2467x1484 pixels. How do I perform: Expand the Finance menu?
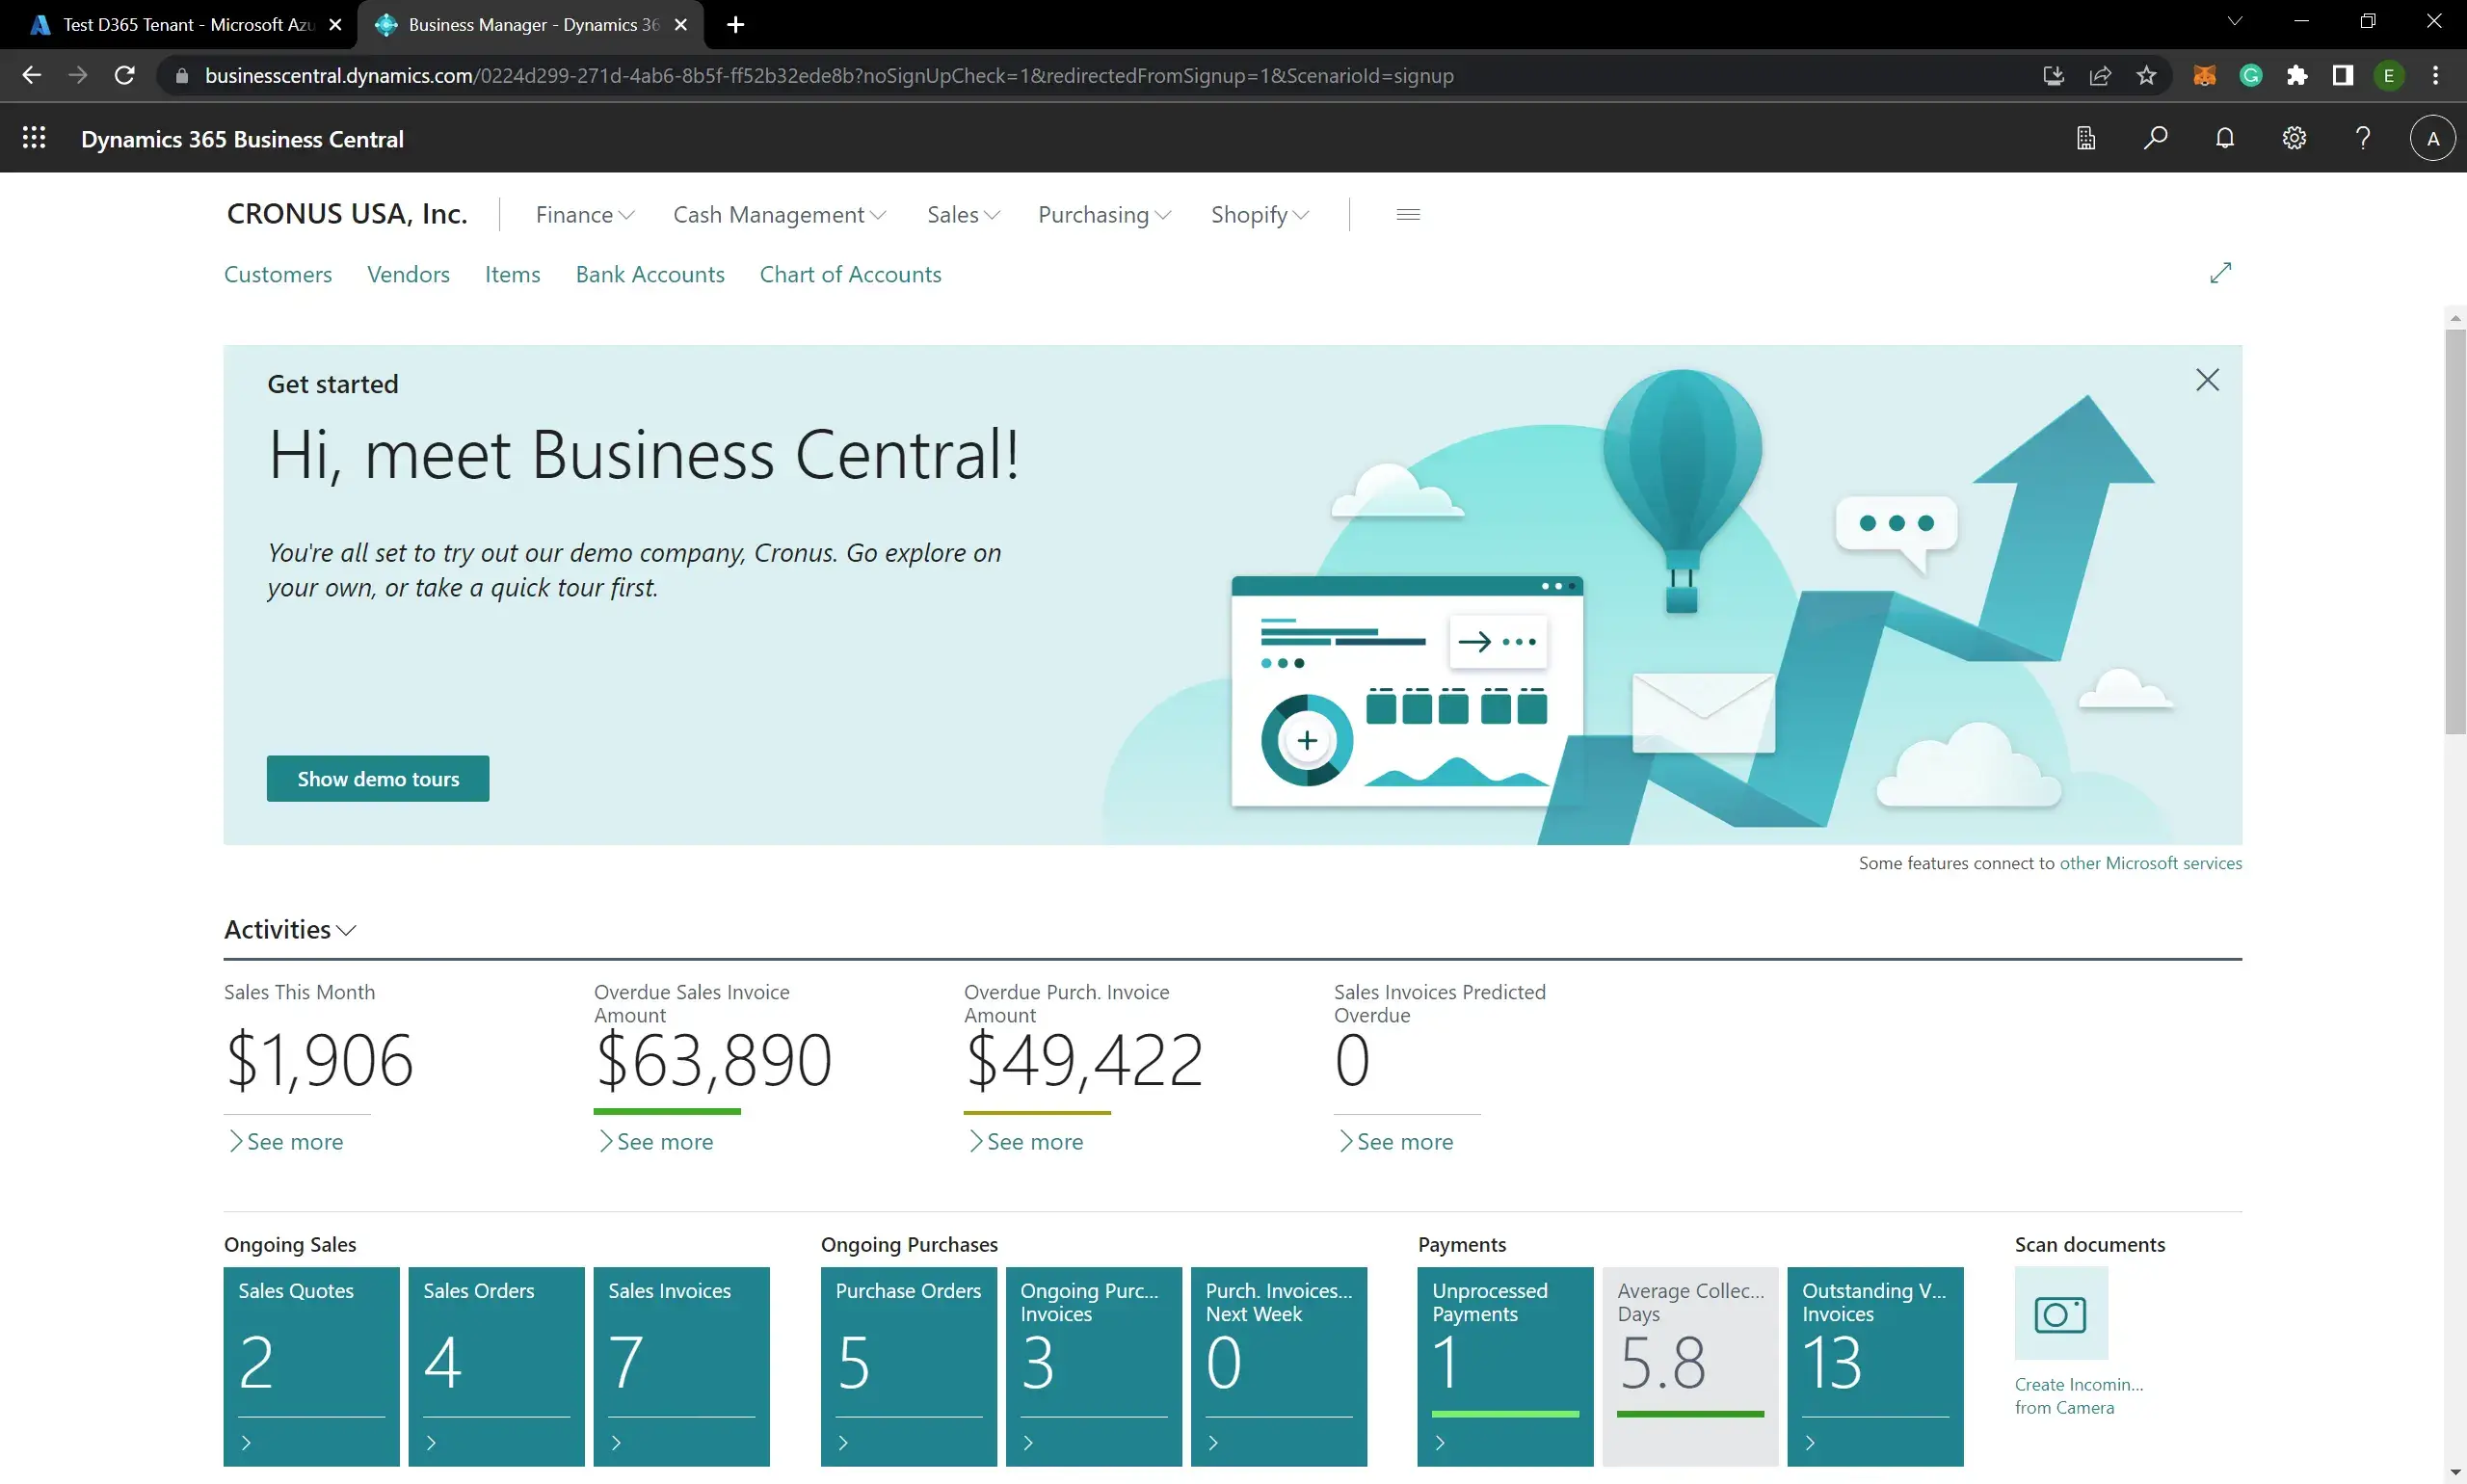point(585,214)
